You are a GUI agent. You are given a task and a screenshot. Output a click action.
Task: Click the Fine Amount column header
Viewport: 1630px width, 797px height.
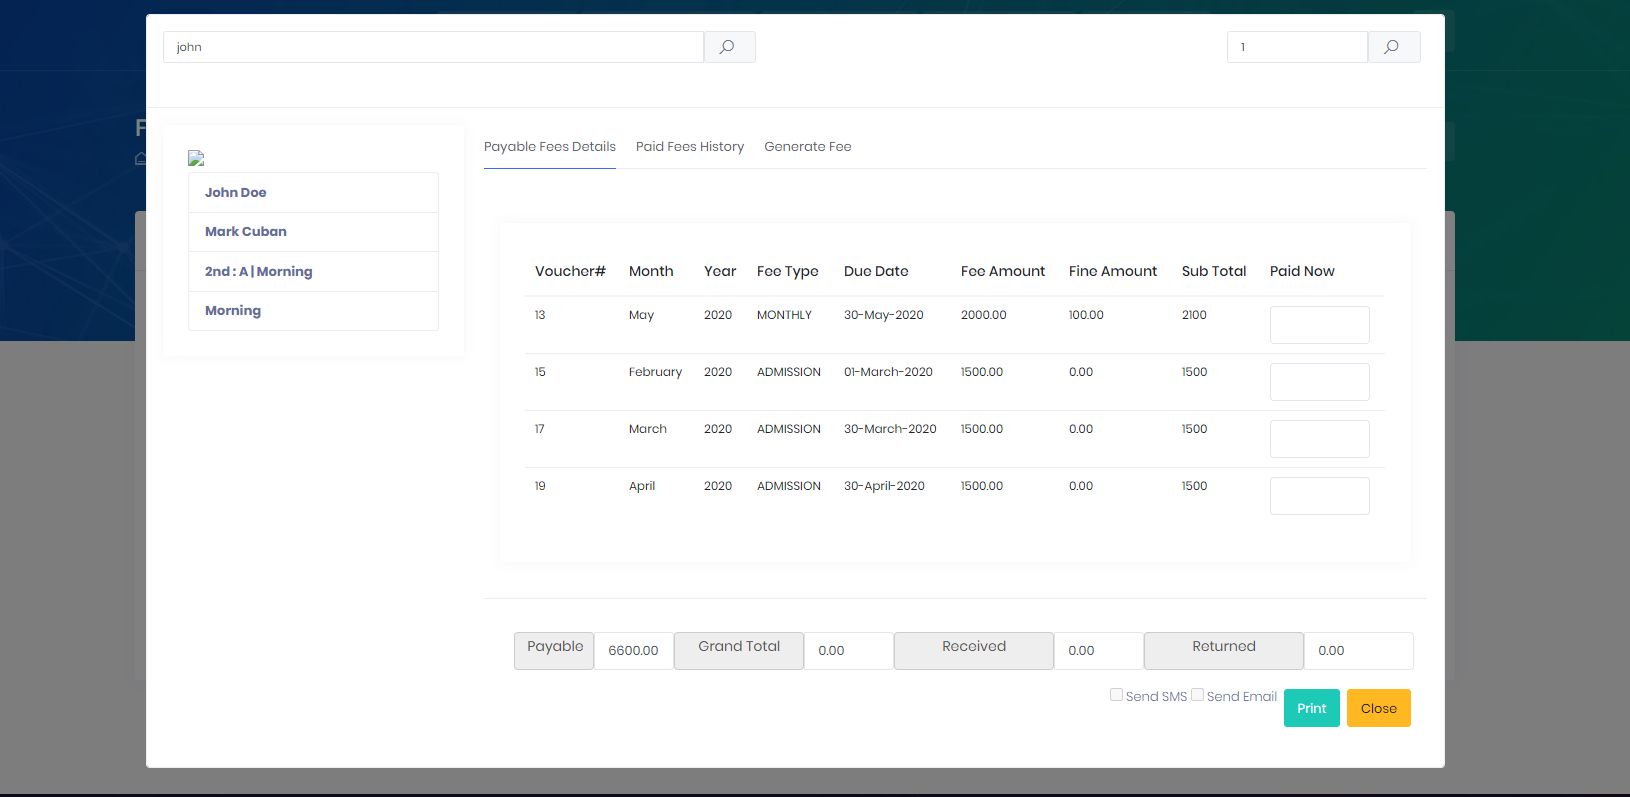coord(1113,271)
